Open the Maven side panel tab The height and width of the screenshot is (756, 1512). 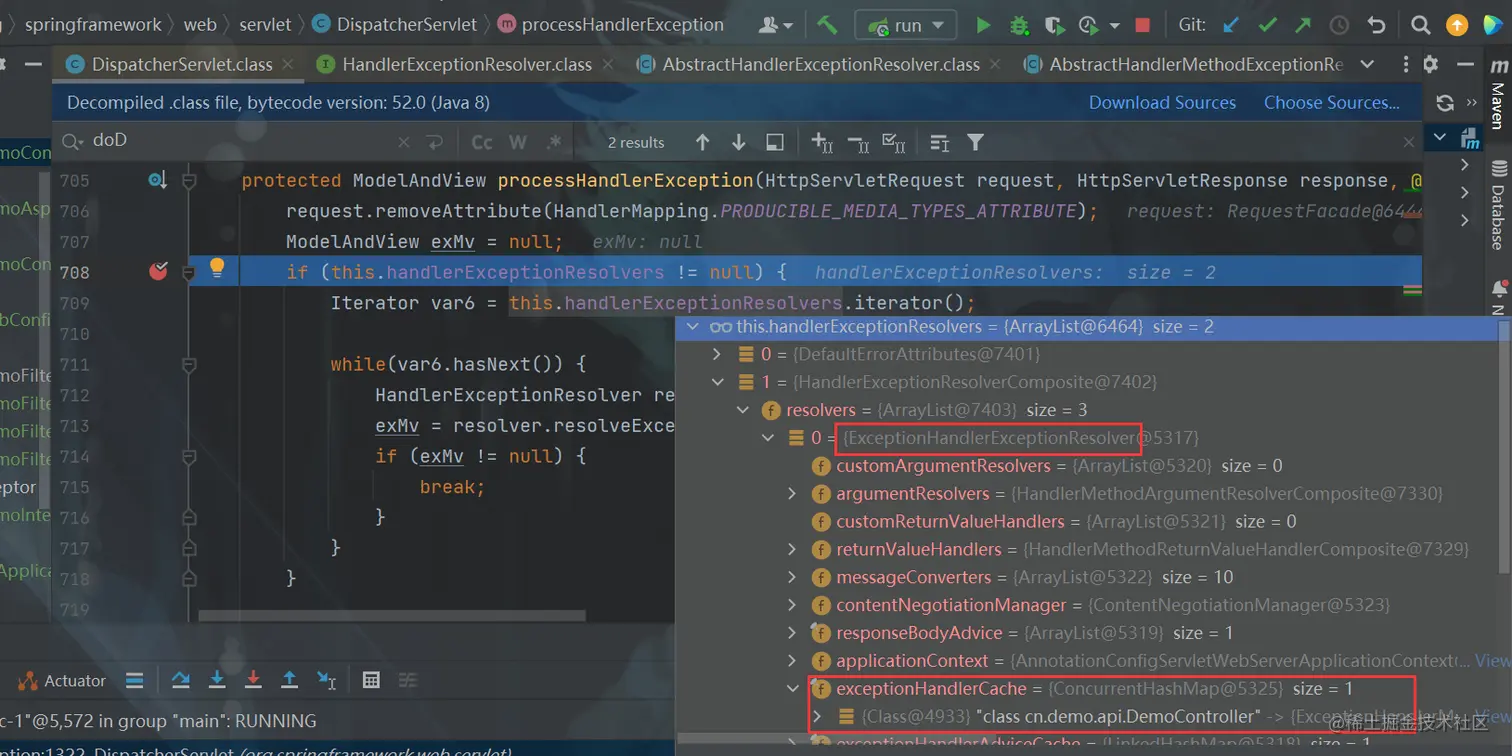(1498, 94)
